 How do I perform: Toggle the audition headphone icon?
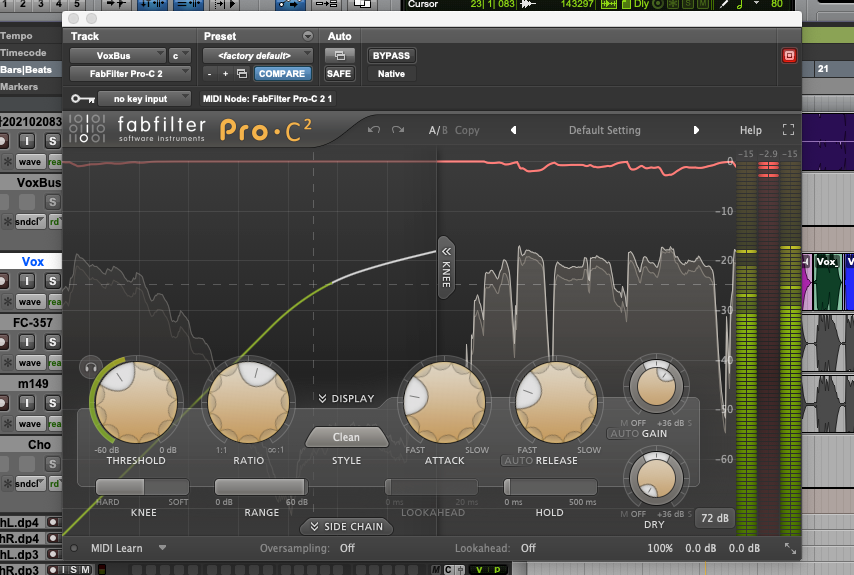click(91, 368)
